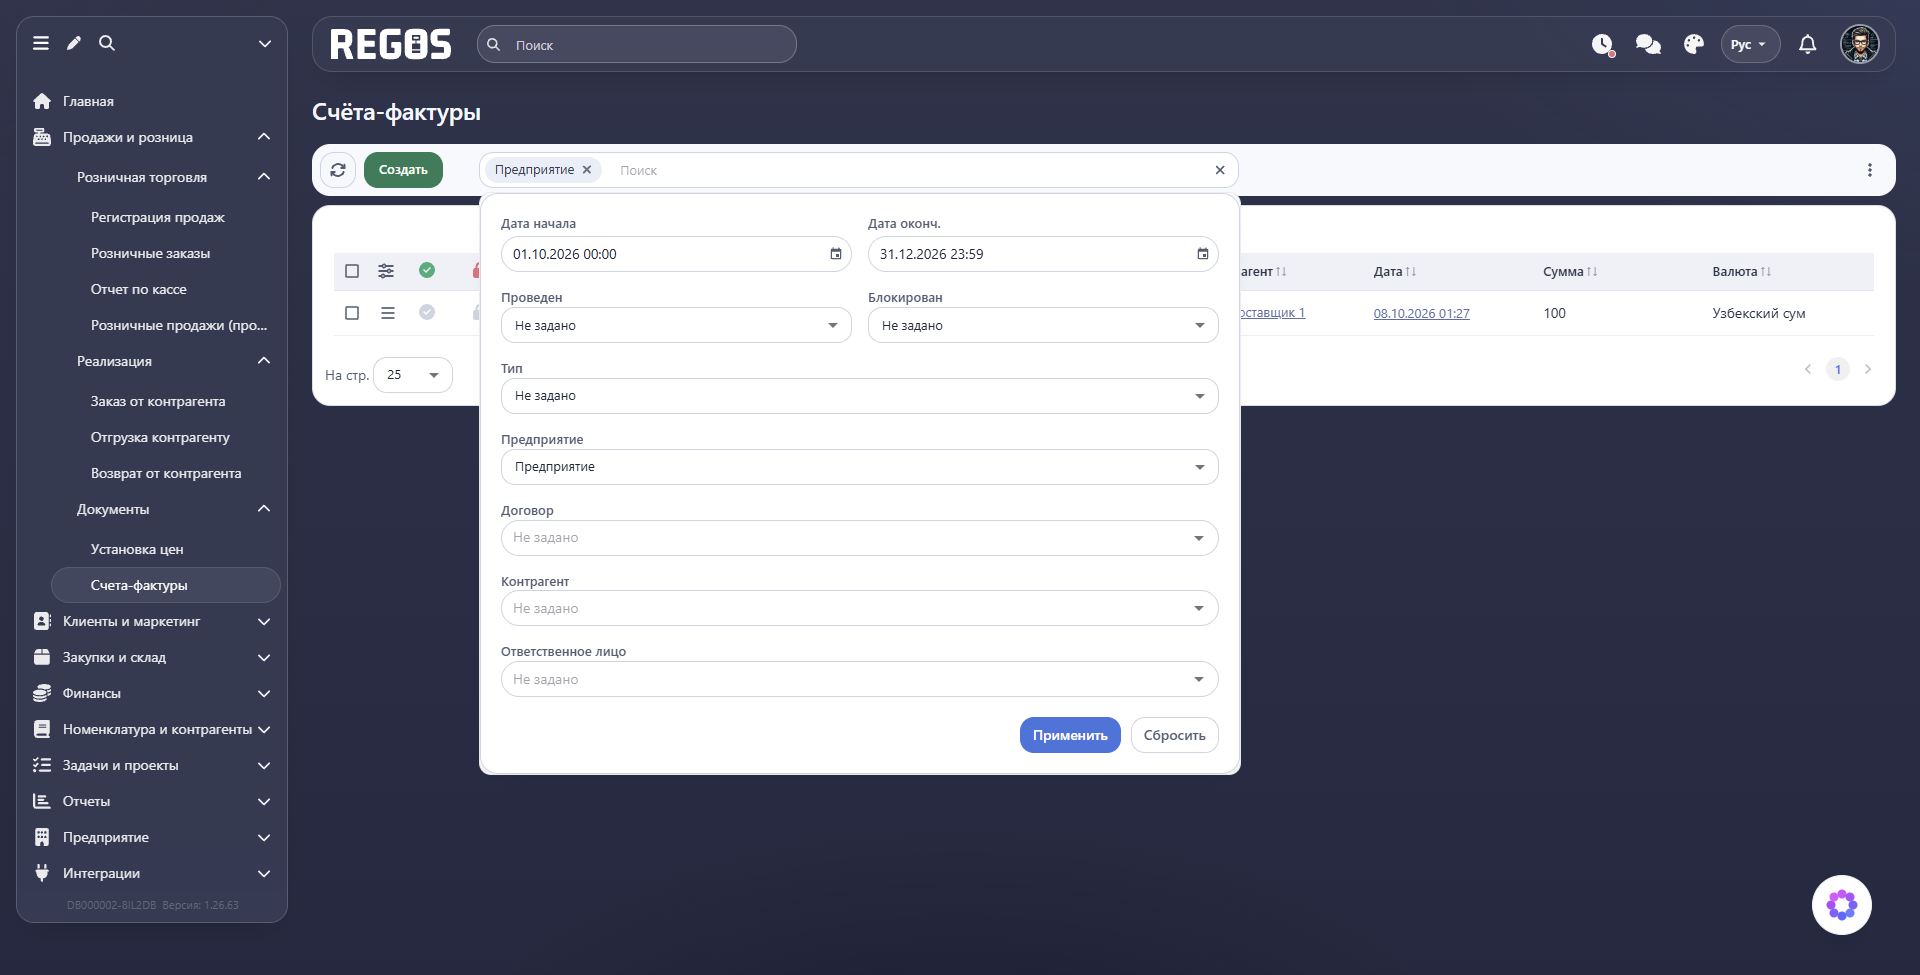Open the Проведен dropdown

(676, 325)
